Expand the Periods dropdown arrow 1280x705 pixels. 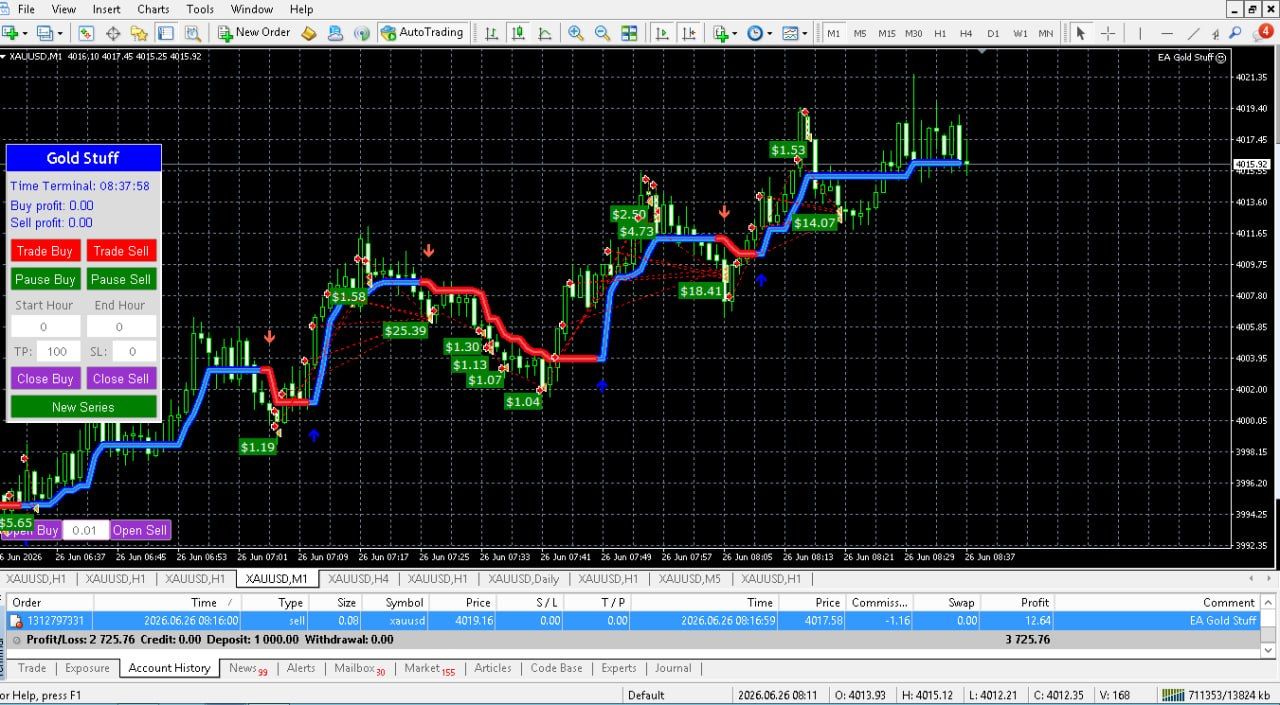[768, 33]
